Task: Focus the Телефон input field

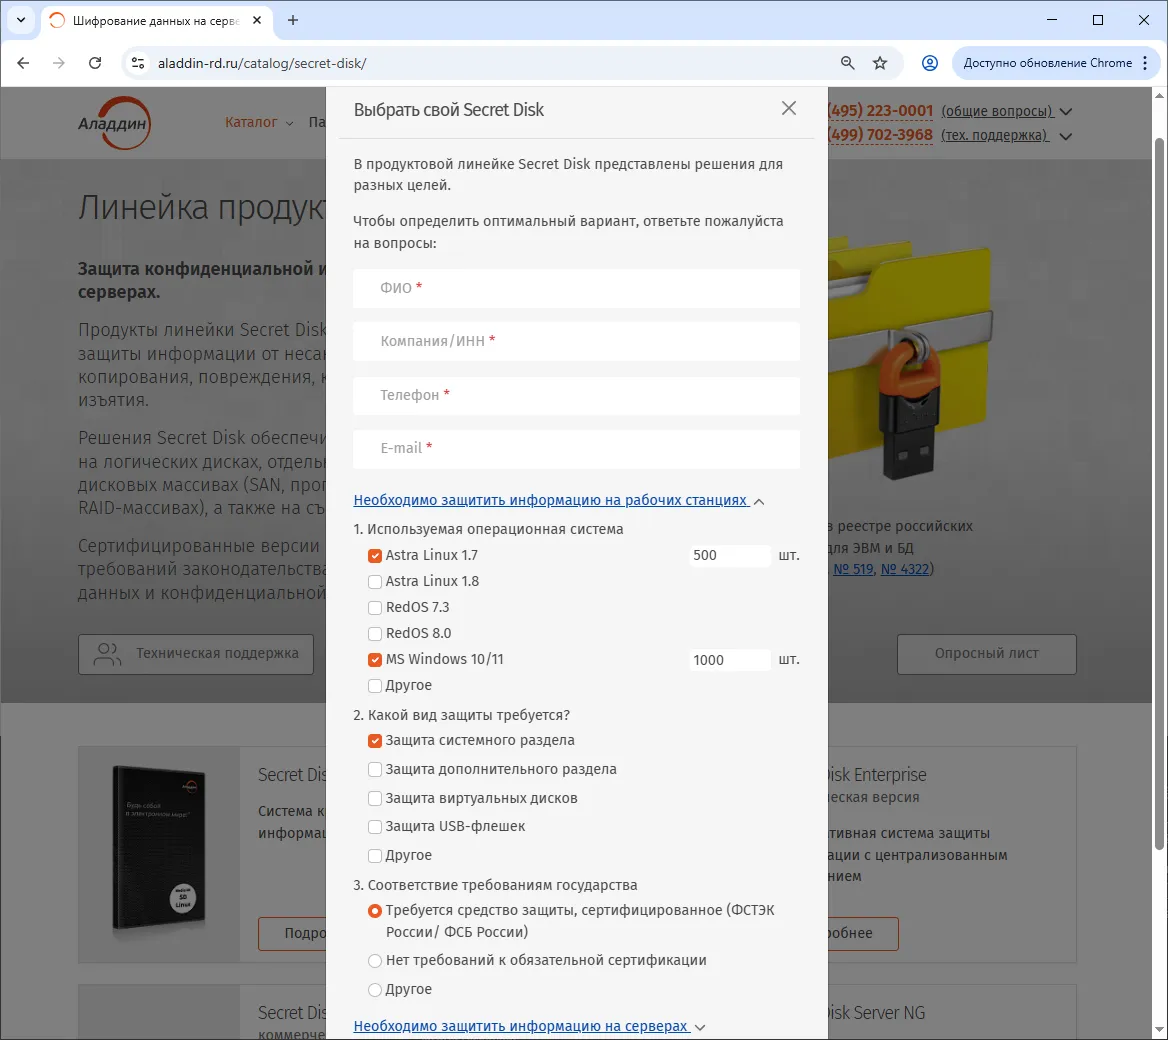Action: (577, 395)
